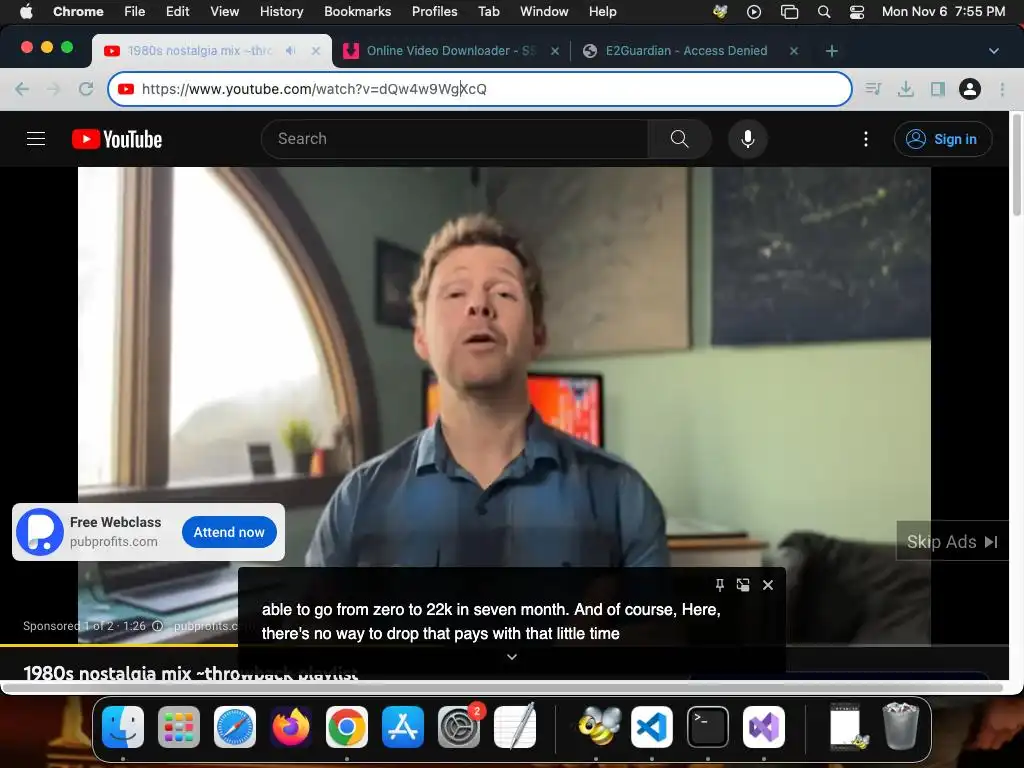Open Spotlight search in menu bar
Screen dimensions: 1024x768
[x=824, y=11]
